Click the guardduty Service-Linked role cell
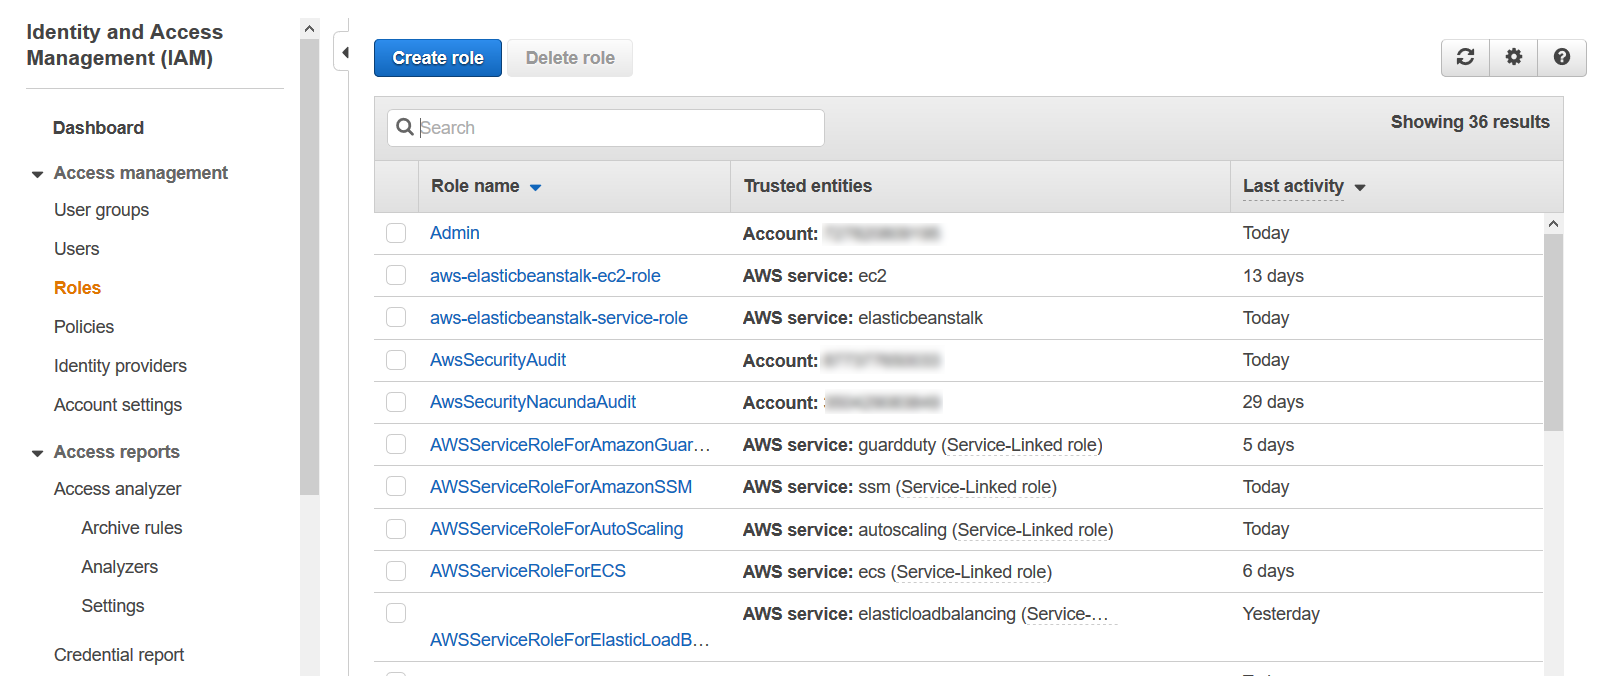 click(x=923, y=445)
